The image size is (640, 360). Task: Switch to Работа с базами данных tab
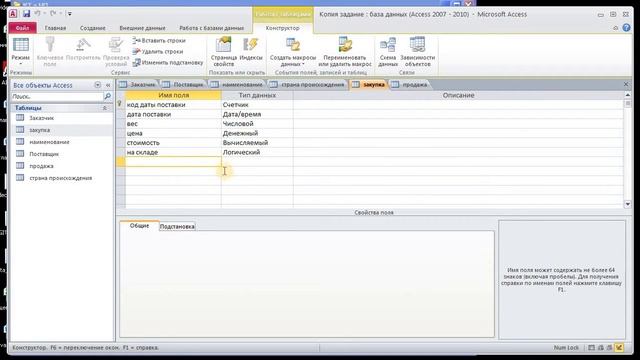[211, 28]
